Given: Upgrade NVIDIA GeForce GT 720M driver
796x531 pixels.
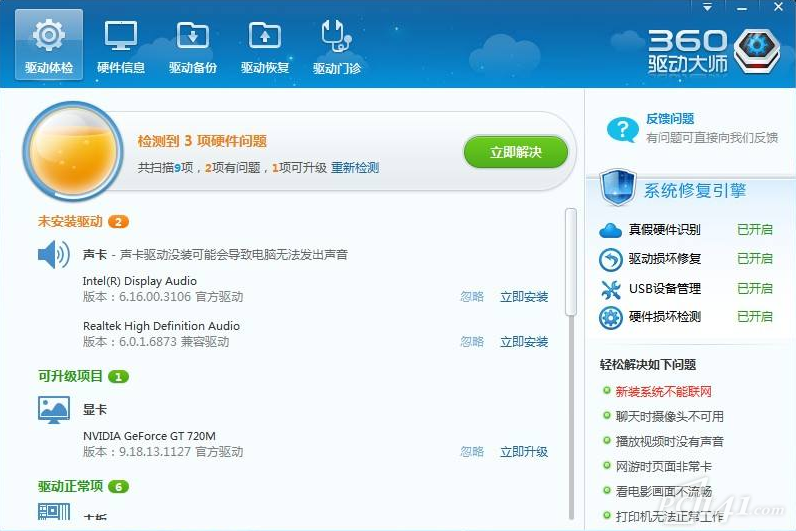Looking at the screenshot, I should [x=524, y=452].
